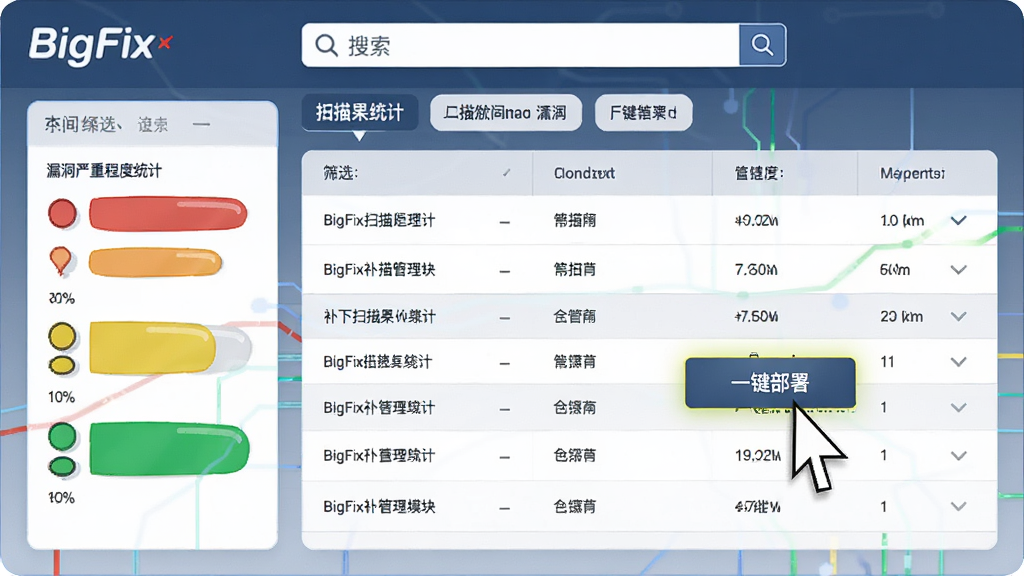Viewport: 1024px width, 576px height.
Task: Click the 筛选 column header checkmark
Action: coord(507,173)
